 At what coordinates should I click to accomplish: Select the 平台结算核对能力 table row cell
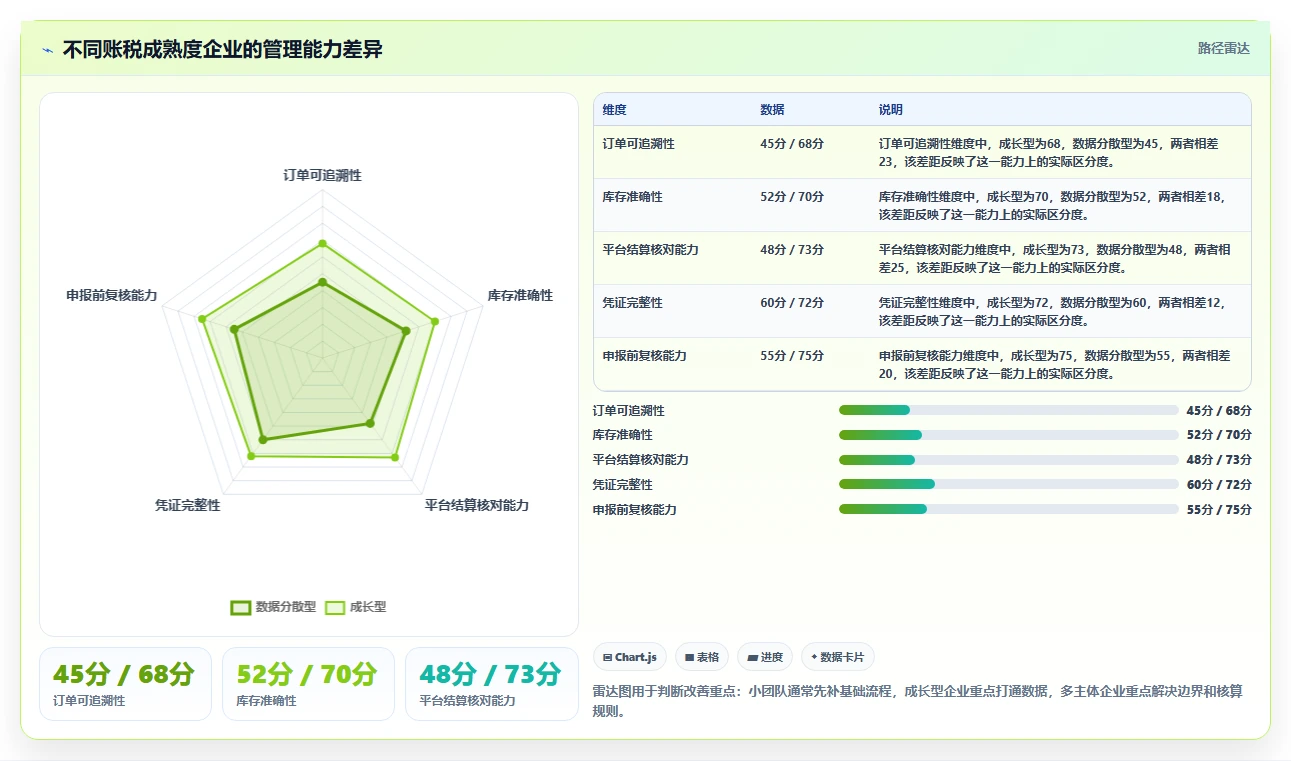pyautogui.click(x=650, y=250)
